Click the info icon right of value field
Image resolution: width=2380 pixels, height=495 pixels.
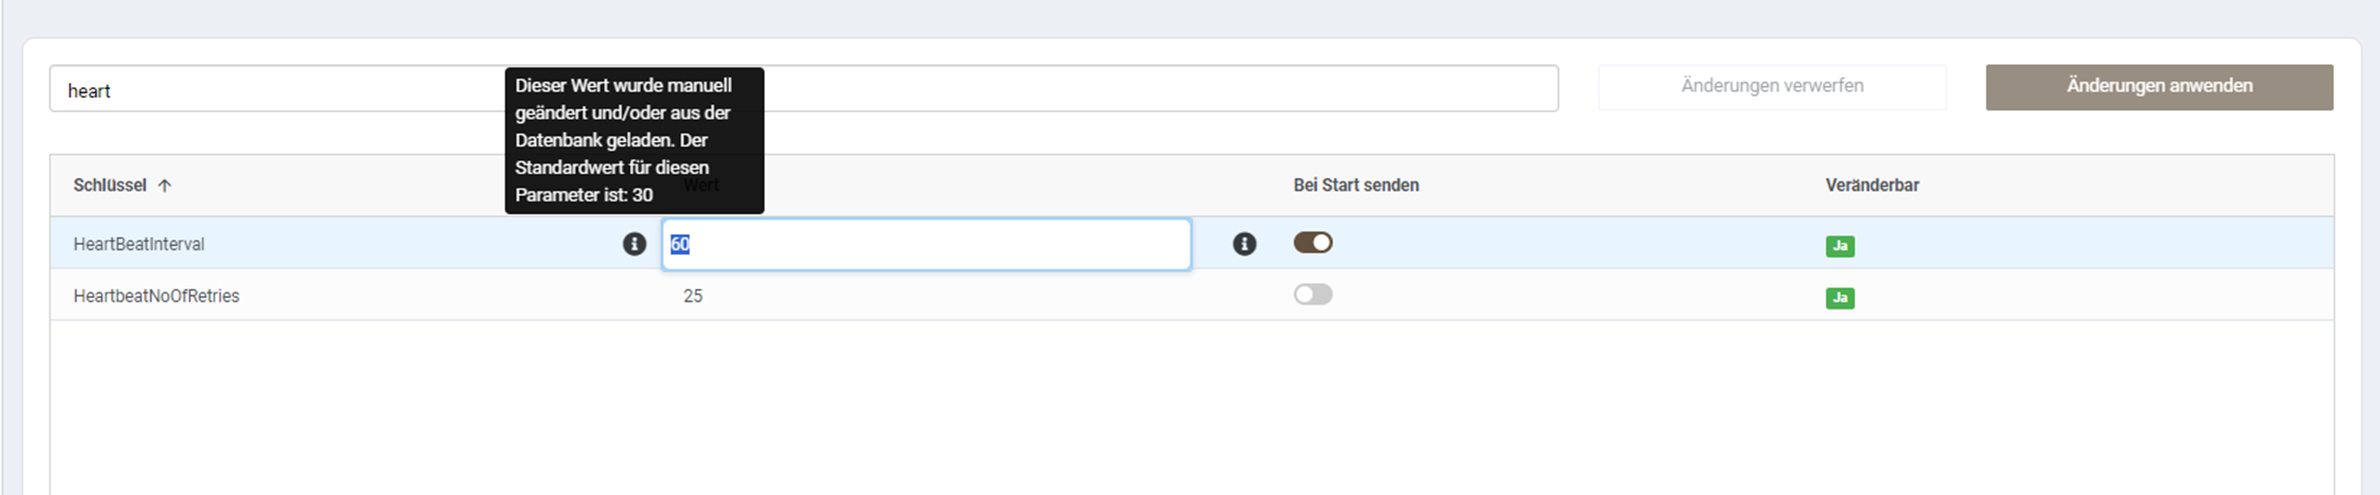coord(1244,244)
